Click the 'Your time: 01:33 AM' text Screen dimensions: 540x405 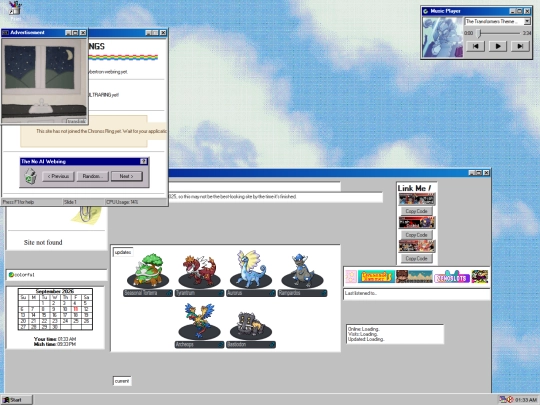(55, 339)
